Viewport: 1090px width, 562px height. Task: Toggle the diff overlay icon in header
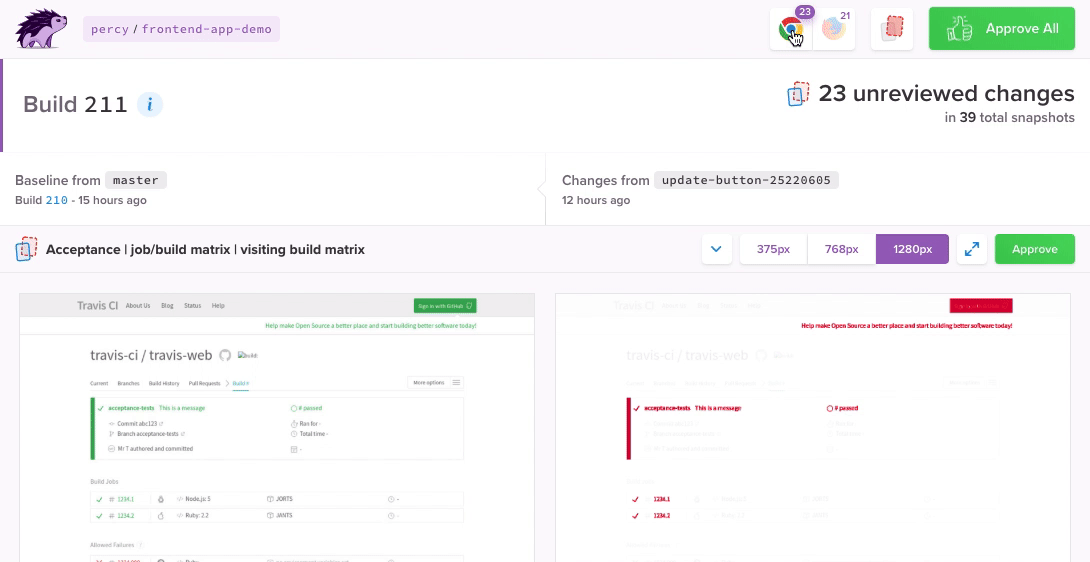892,29
